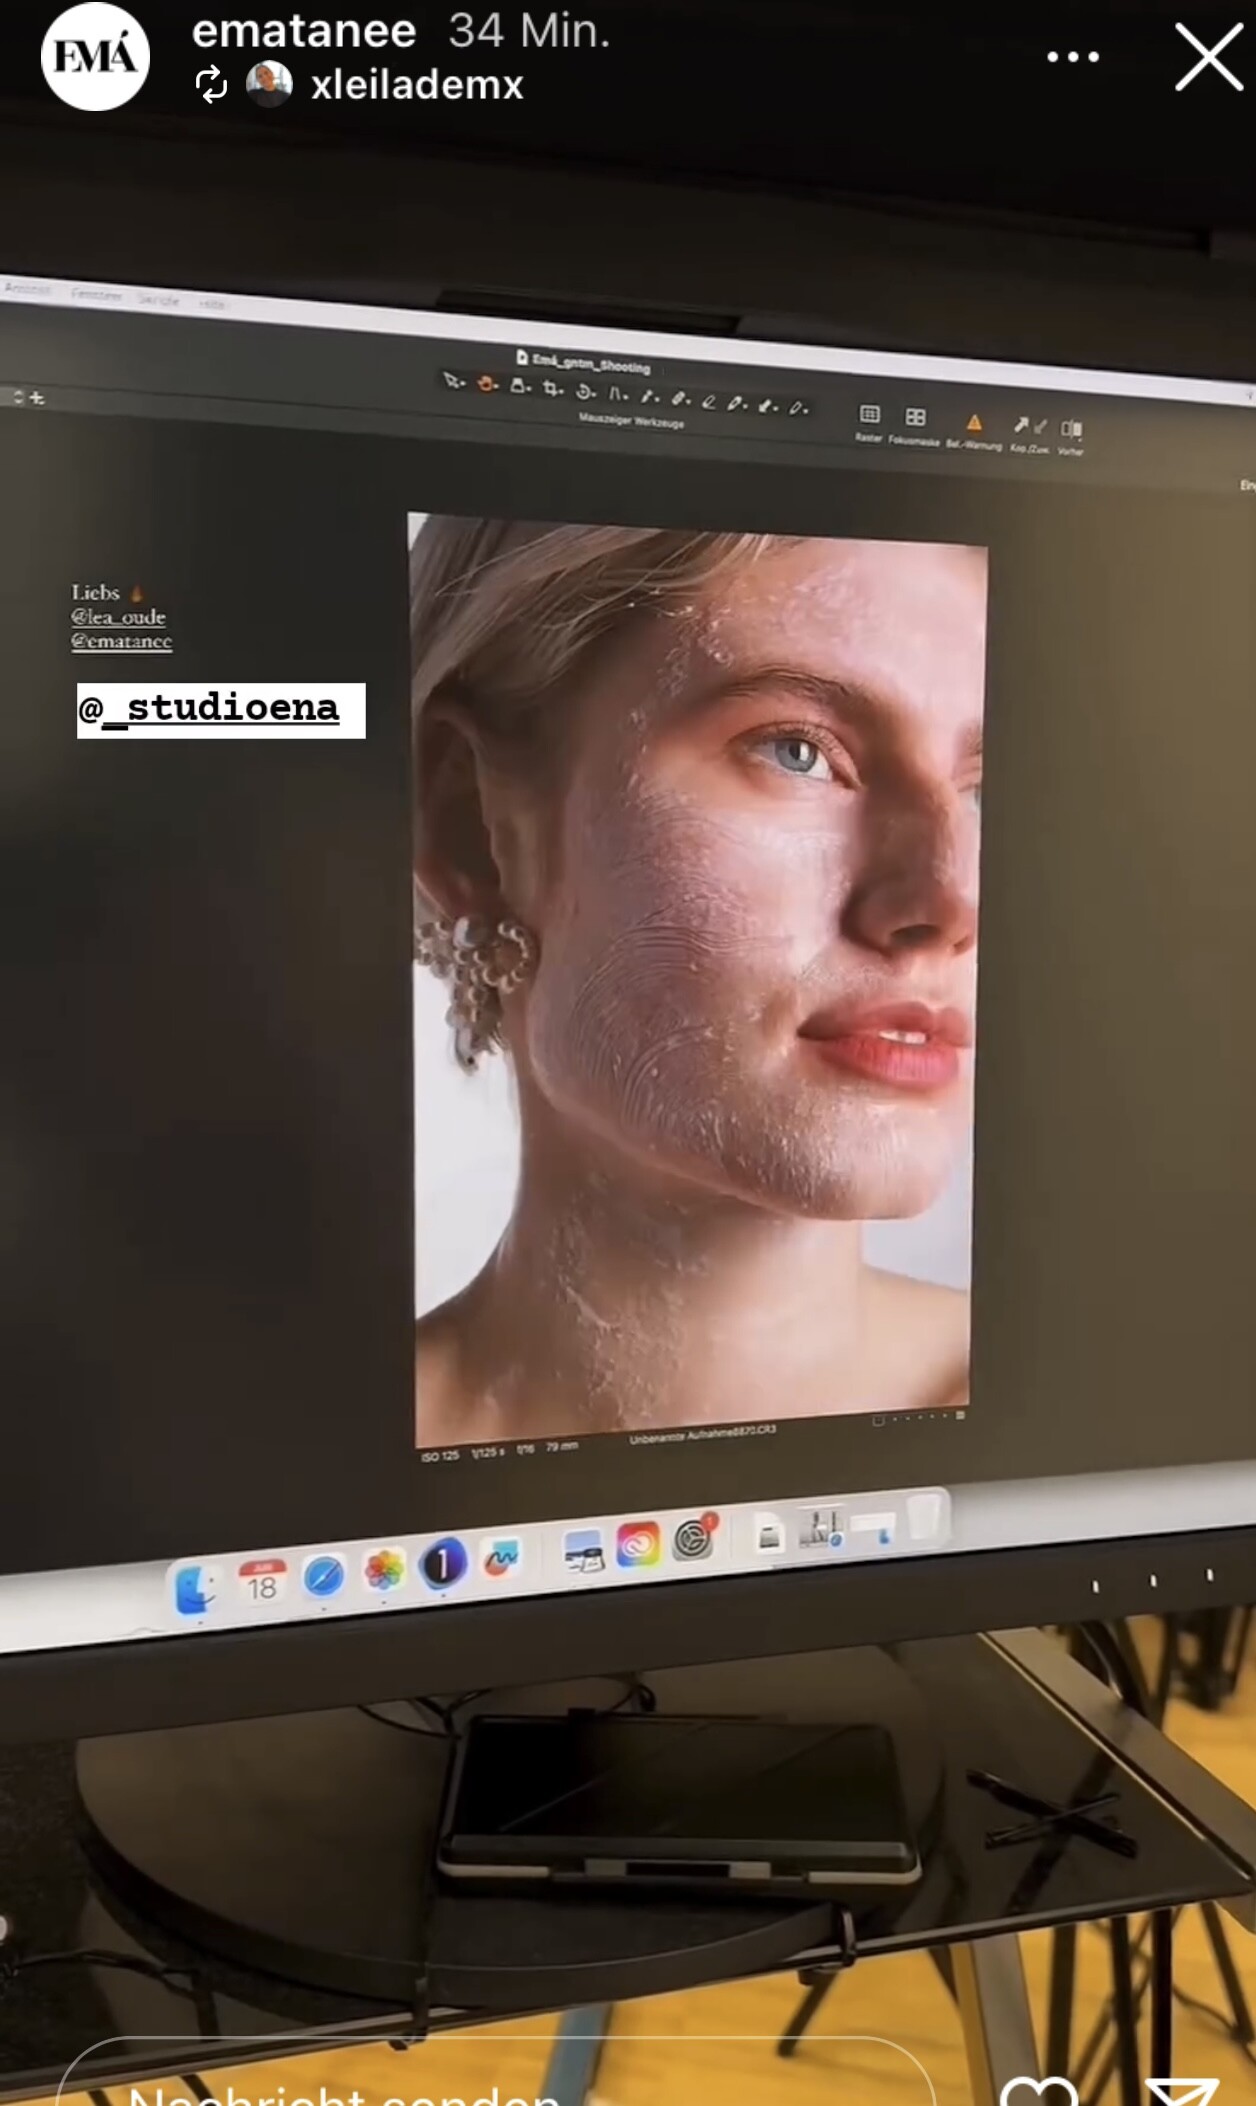Tap the @ematanee mention in story text
Image resolution: width=1256 pixels, height=2106 pixels.
point(121,641)
